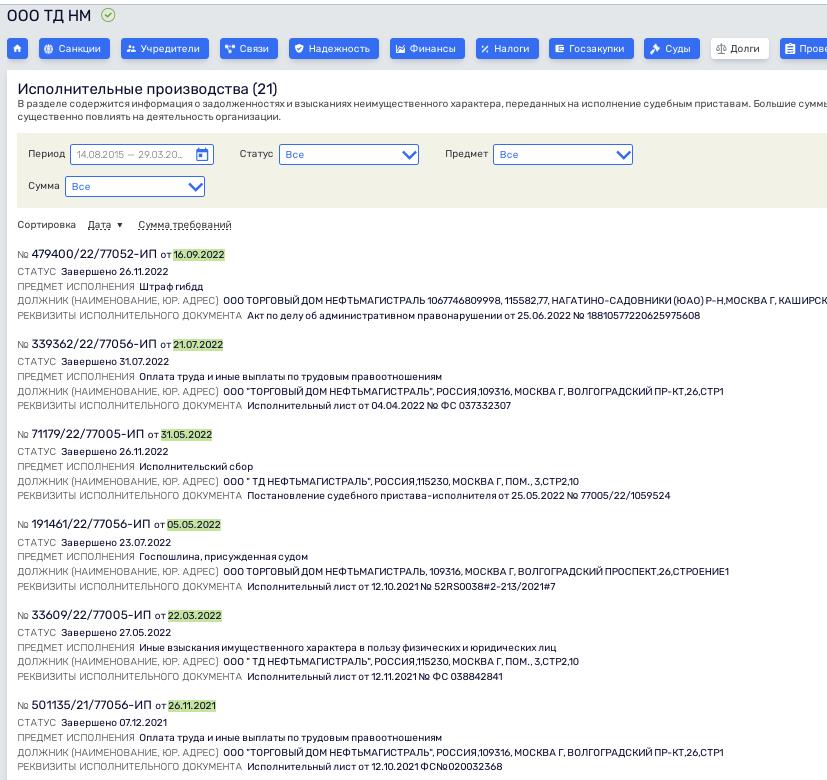Click the Период date range field
This screenshot has width=827, height=780.
click(142, 155)
